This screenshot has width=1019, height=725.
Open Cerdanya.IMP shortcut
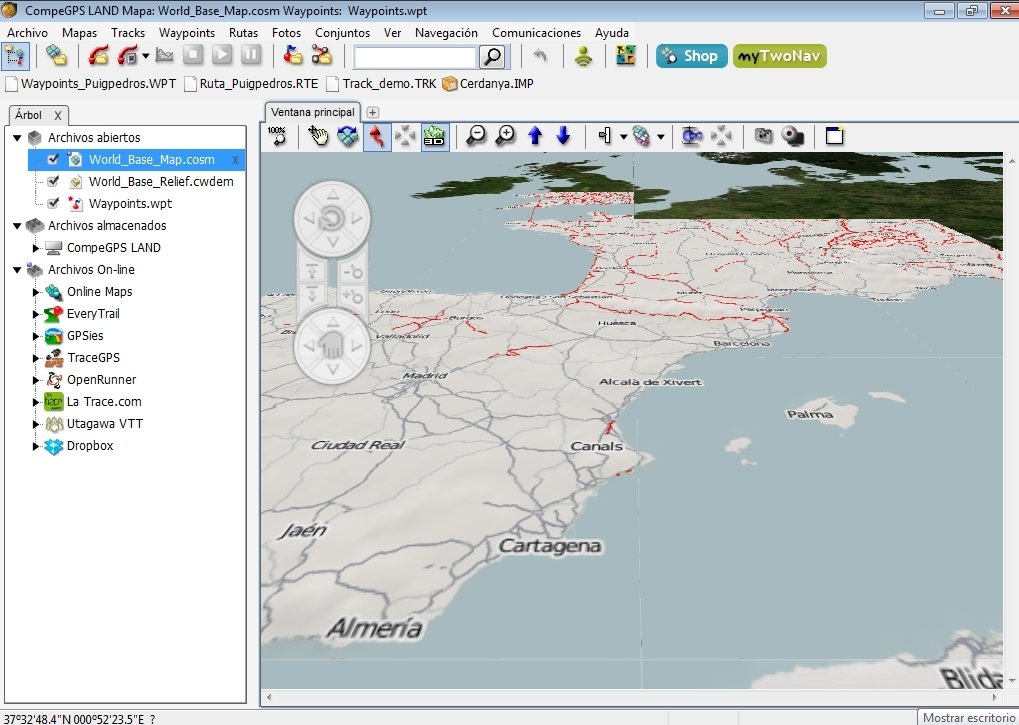[488, 83]
